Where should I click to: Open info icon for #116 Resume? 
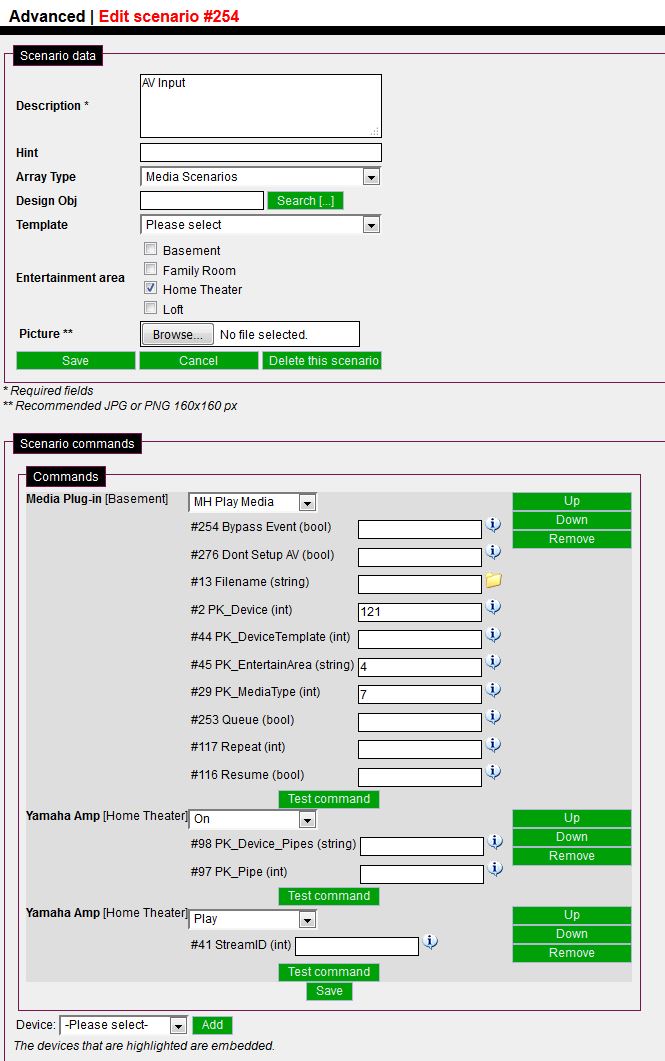click(x=494, y=771)
